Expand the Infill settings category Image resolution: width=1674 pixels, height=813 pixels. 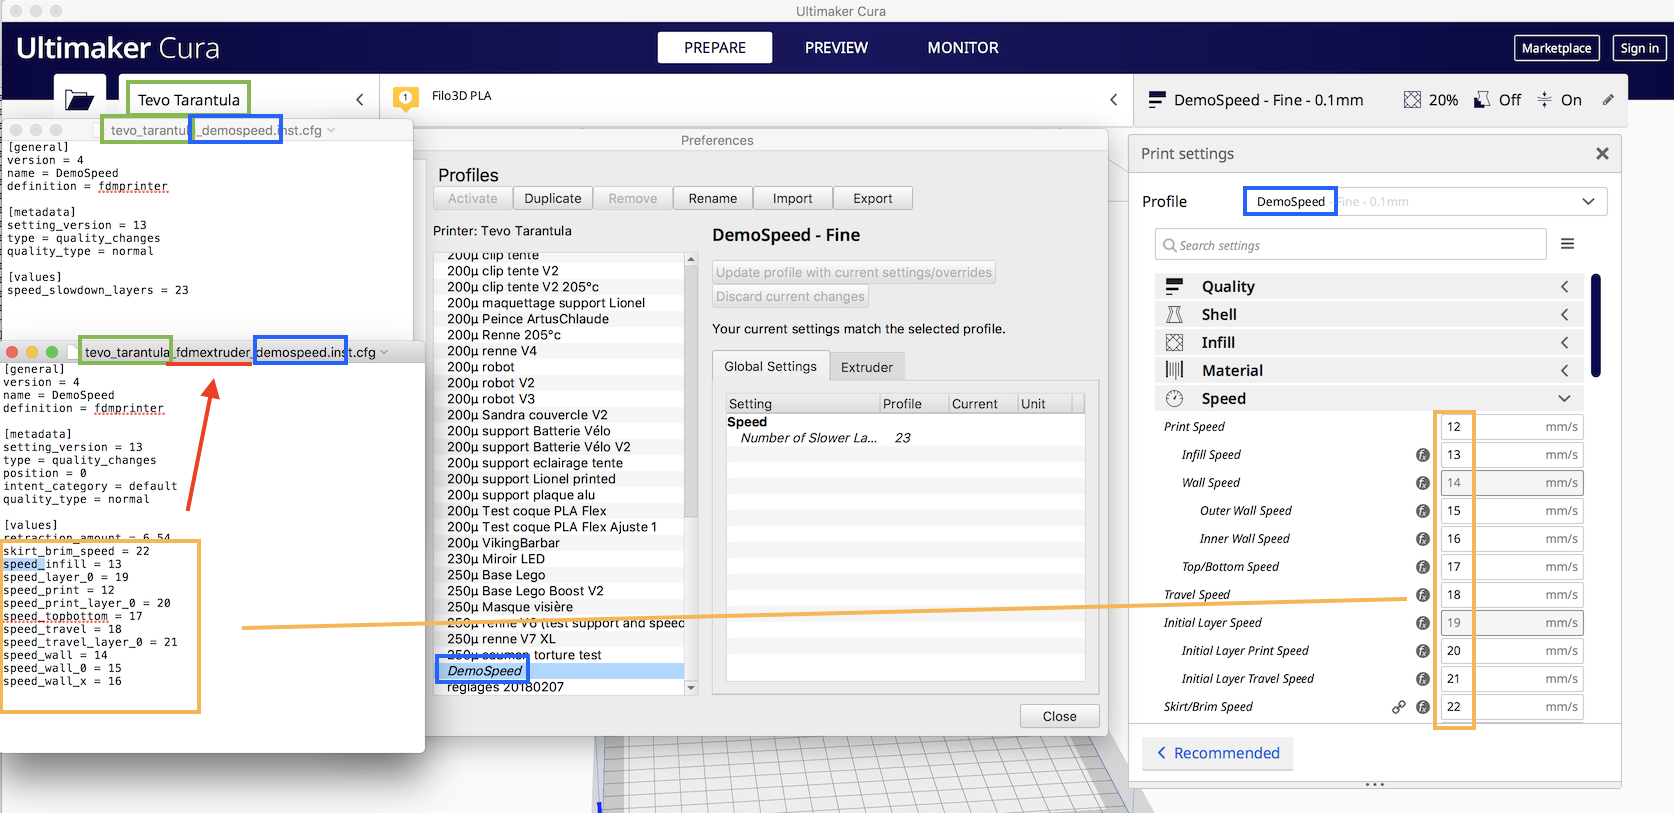pyautogui.click(x=1565, y=343)
